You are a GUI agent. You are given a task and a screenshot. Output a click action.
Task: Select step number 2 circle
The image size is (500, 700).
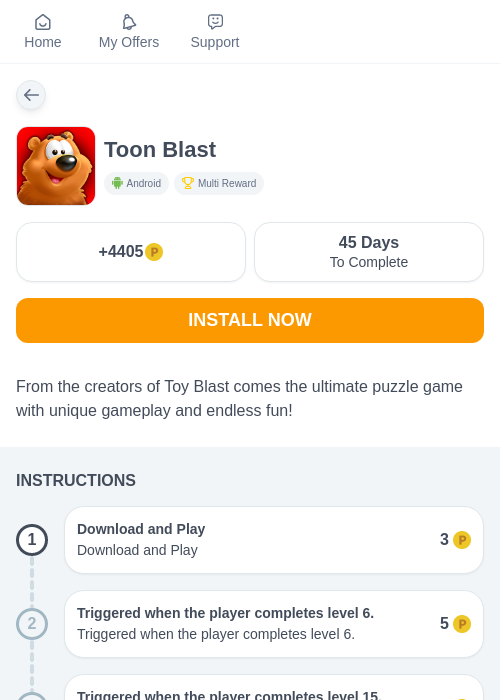pos(32,624)
